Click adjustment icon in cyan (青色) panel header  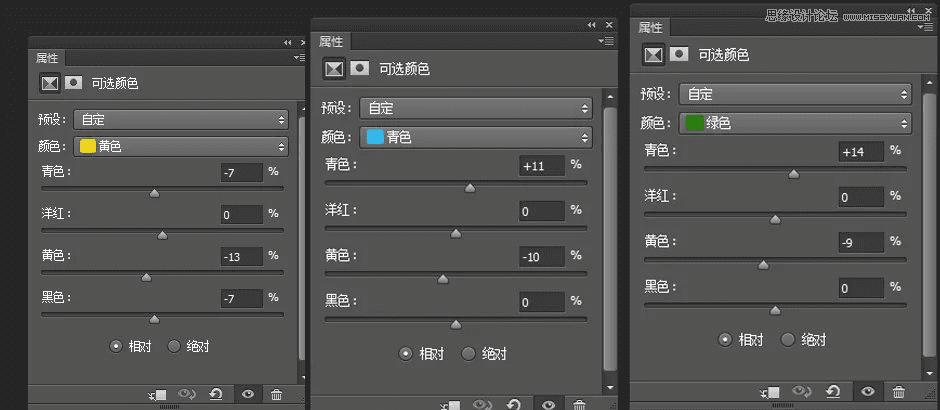(334, 69)
